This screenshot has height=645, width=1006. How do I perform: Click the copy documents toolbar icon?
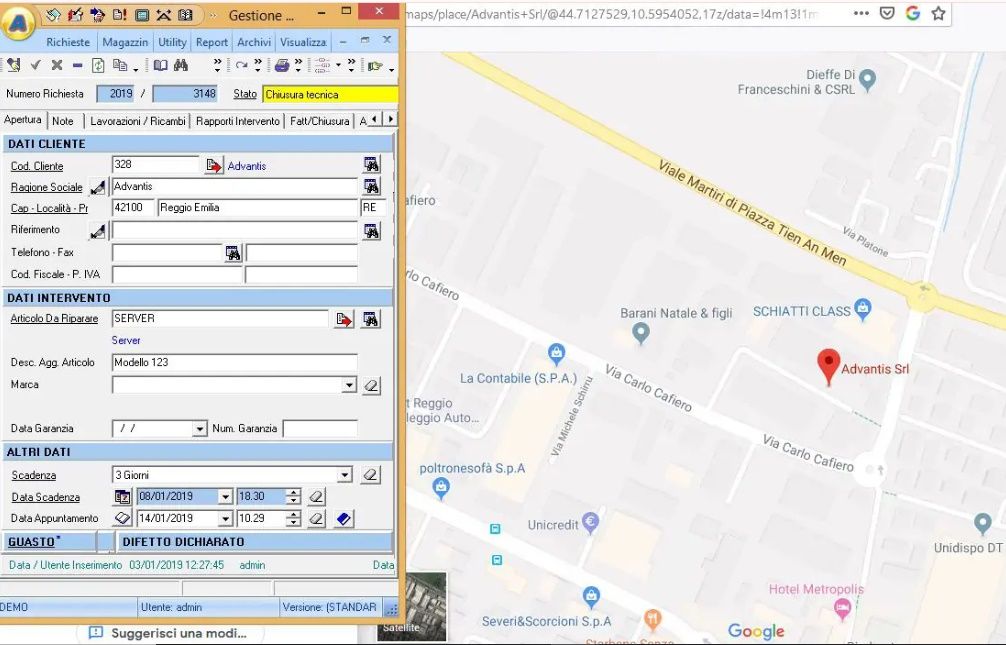(120, 65)
